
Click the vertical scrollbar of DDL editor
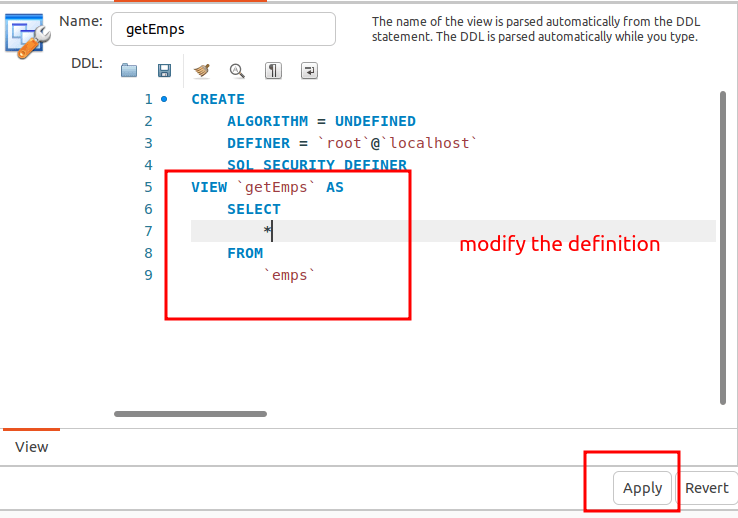coord(723,247)
